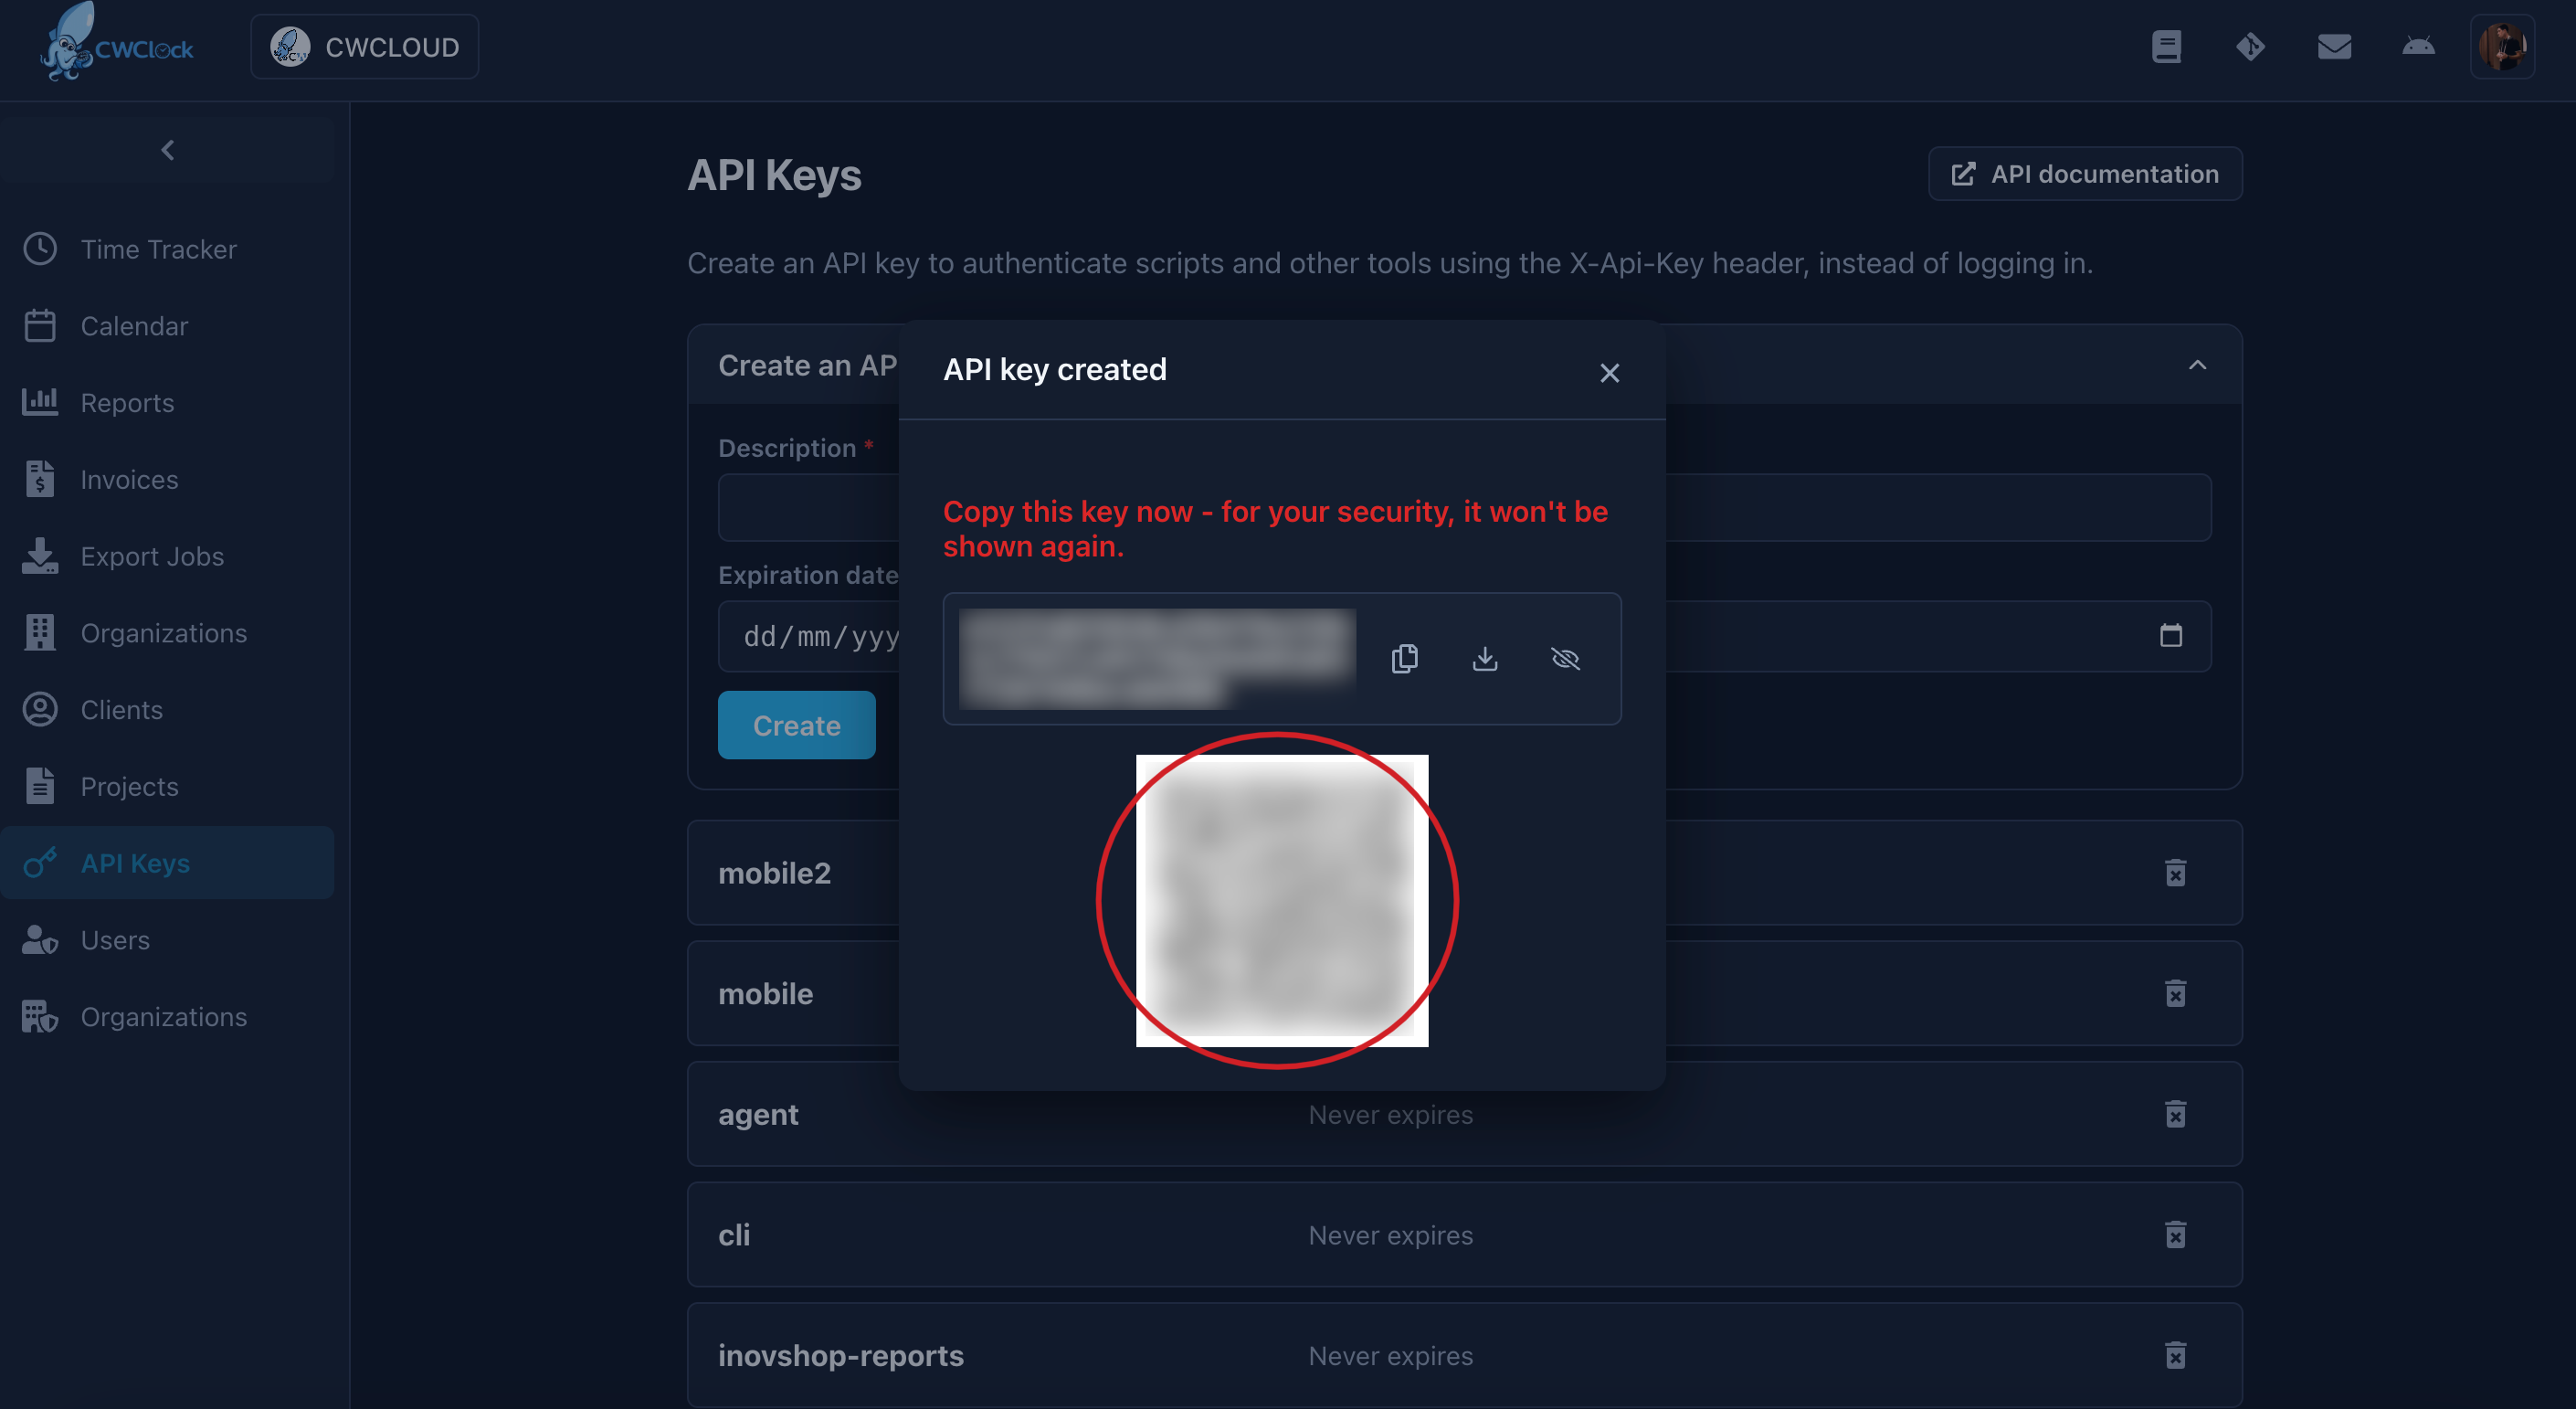Delete the agent API key
Image resolution: width=2576 pixels, height=1409 pixels.
[2175, 1114]
